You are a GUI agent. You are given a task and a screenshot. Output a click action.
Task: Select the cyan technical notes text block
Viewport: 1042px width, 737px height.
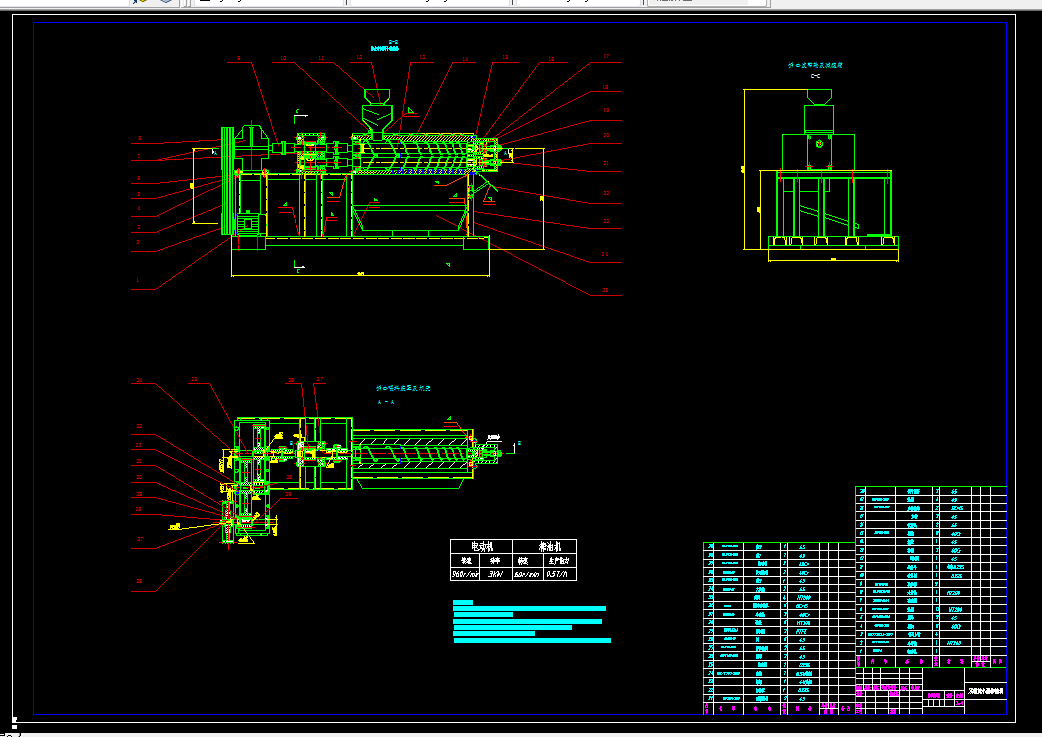[532, 622]
